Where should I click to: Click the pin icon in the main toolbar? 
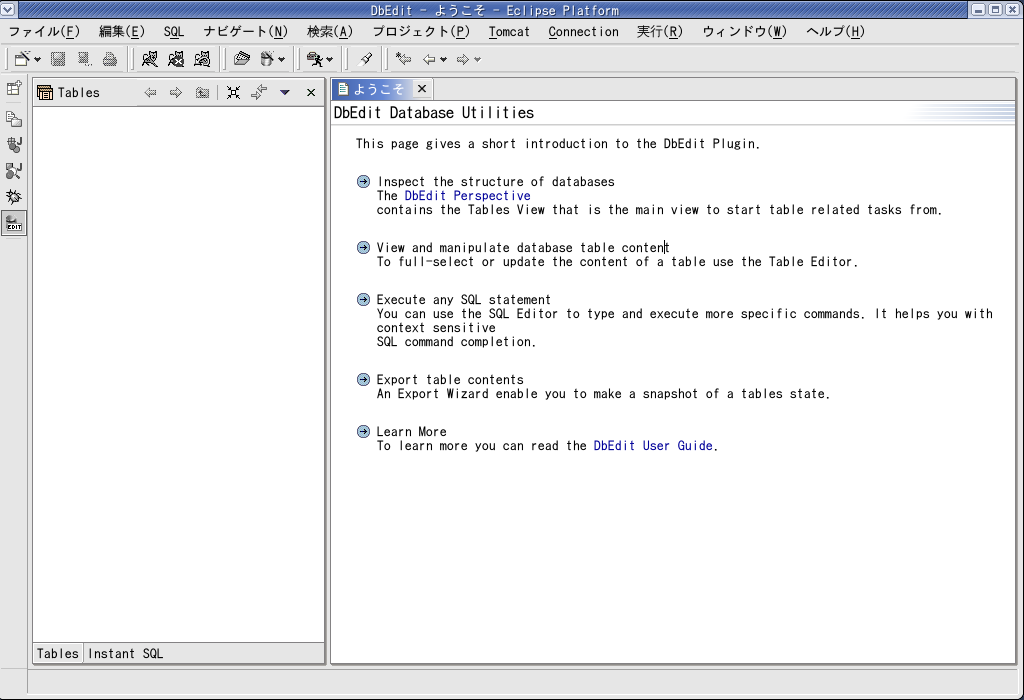click(x=366, y=59)
